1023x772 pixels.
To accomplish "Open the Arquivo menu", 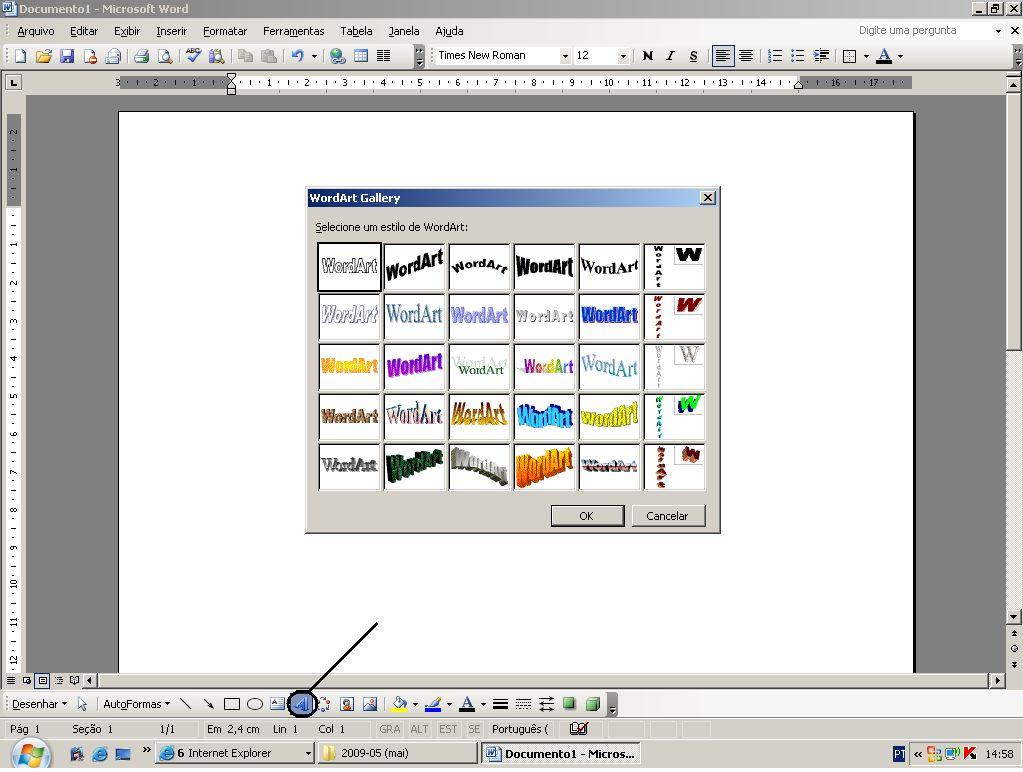I will 36,31.
